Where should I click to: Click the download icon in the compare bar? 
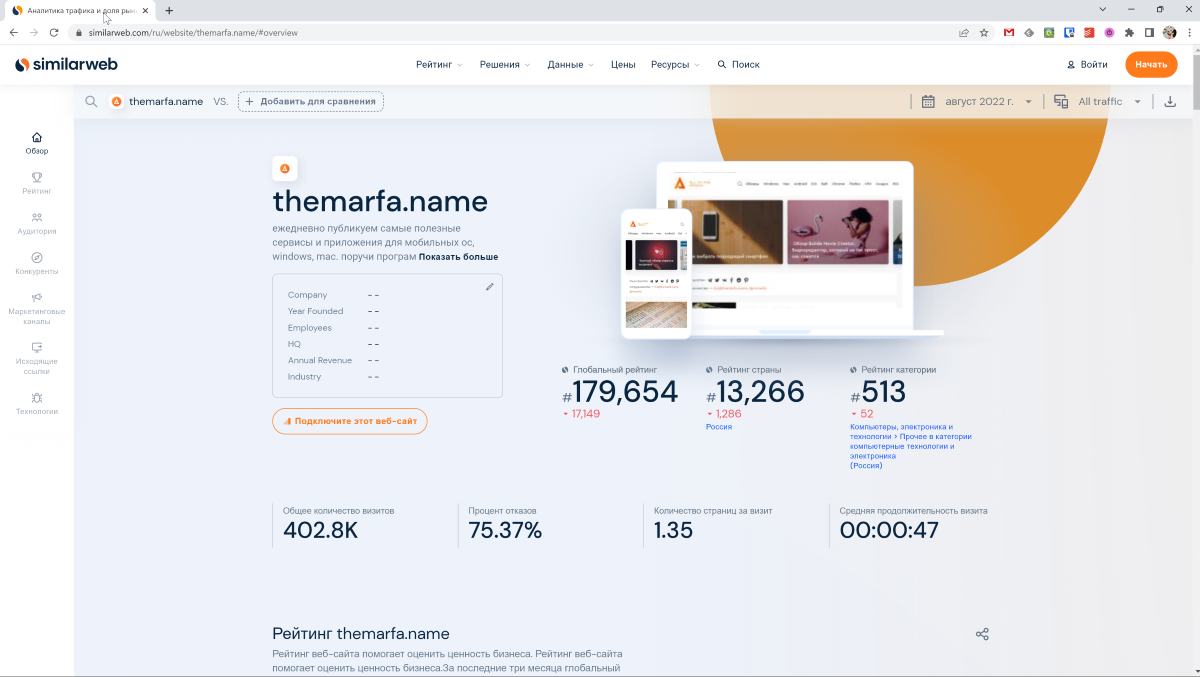pos(1170,101)
